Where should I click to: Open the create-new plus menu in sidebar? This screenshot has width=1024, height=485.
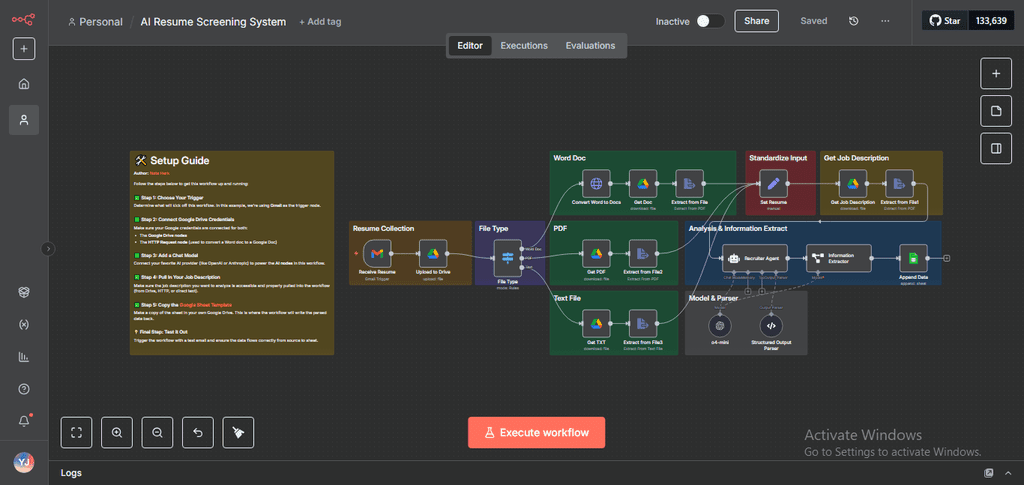(x=24, y=49)
